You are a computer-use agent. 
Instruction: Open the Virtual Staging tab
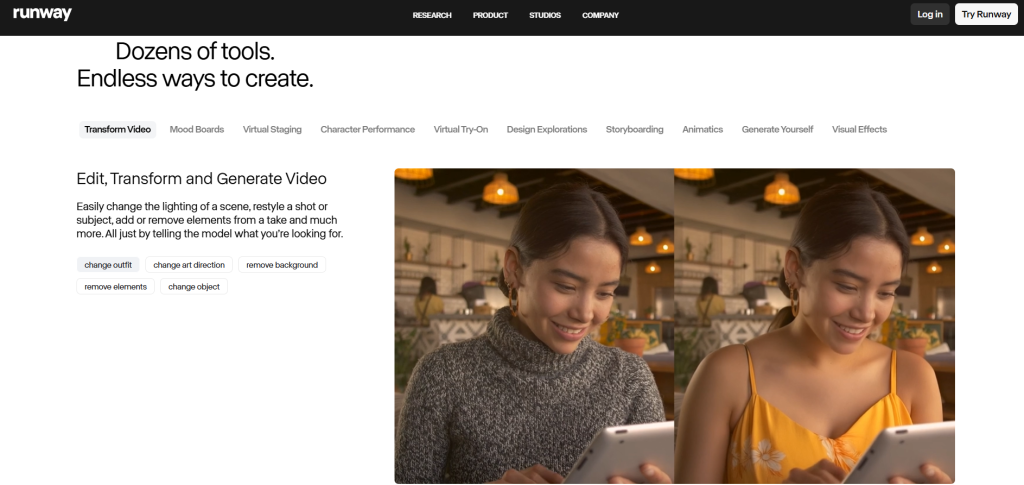point(272,129)
